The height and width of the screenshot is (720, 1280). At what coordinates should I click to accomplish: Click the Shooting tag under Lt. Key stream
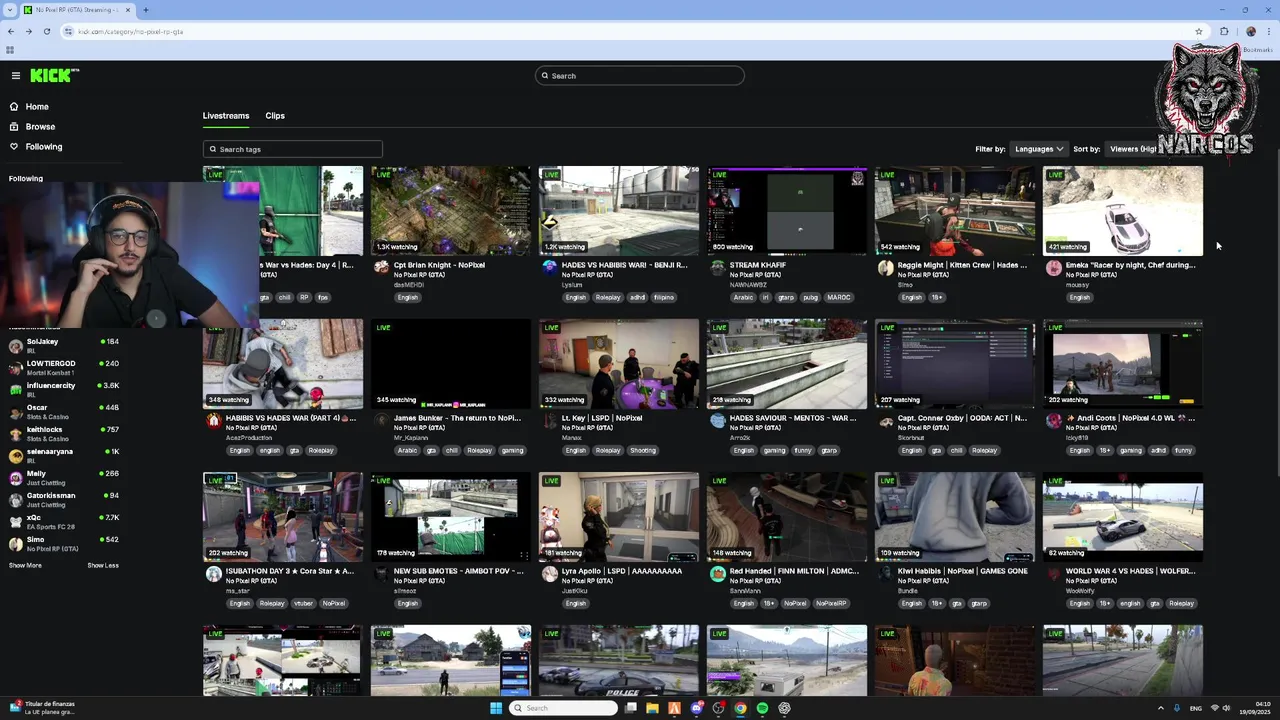643,451
